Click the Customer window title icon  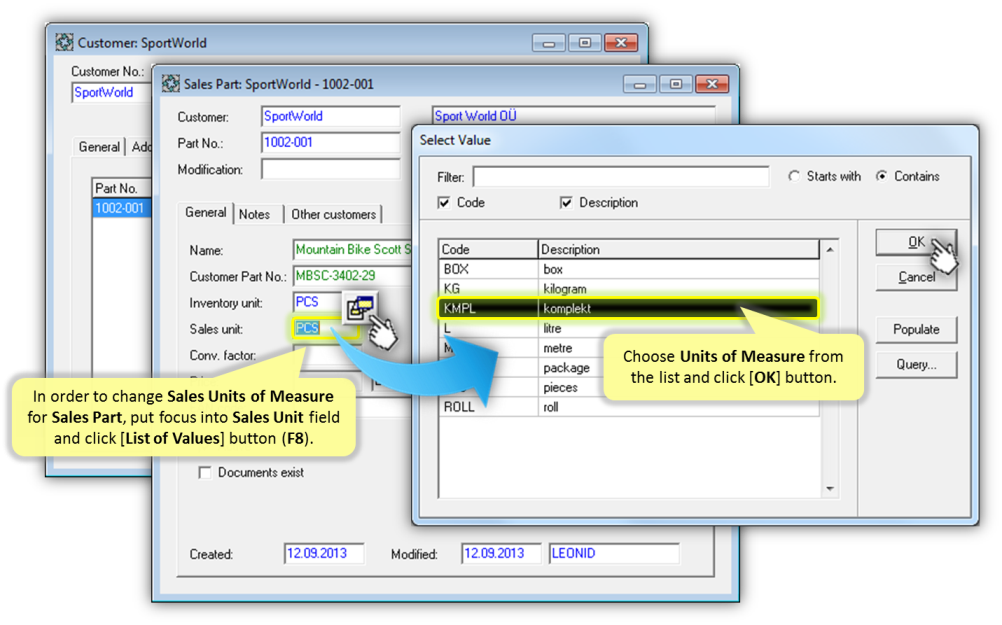tap(64, 42)
